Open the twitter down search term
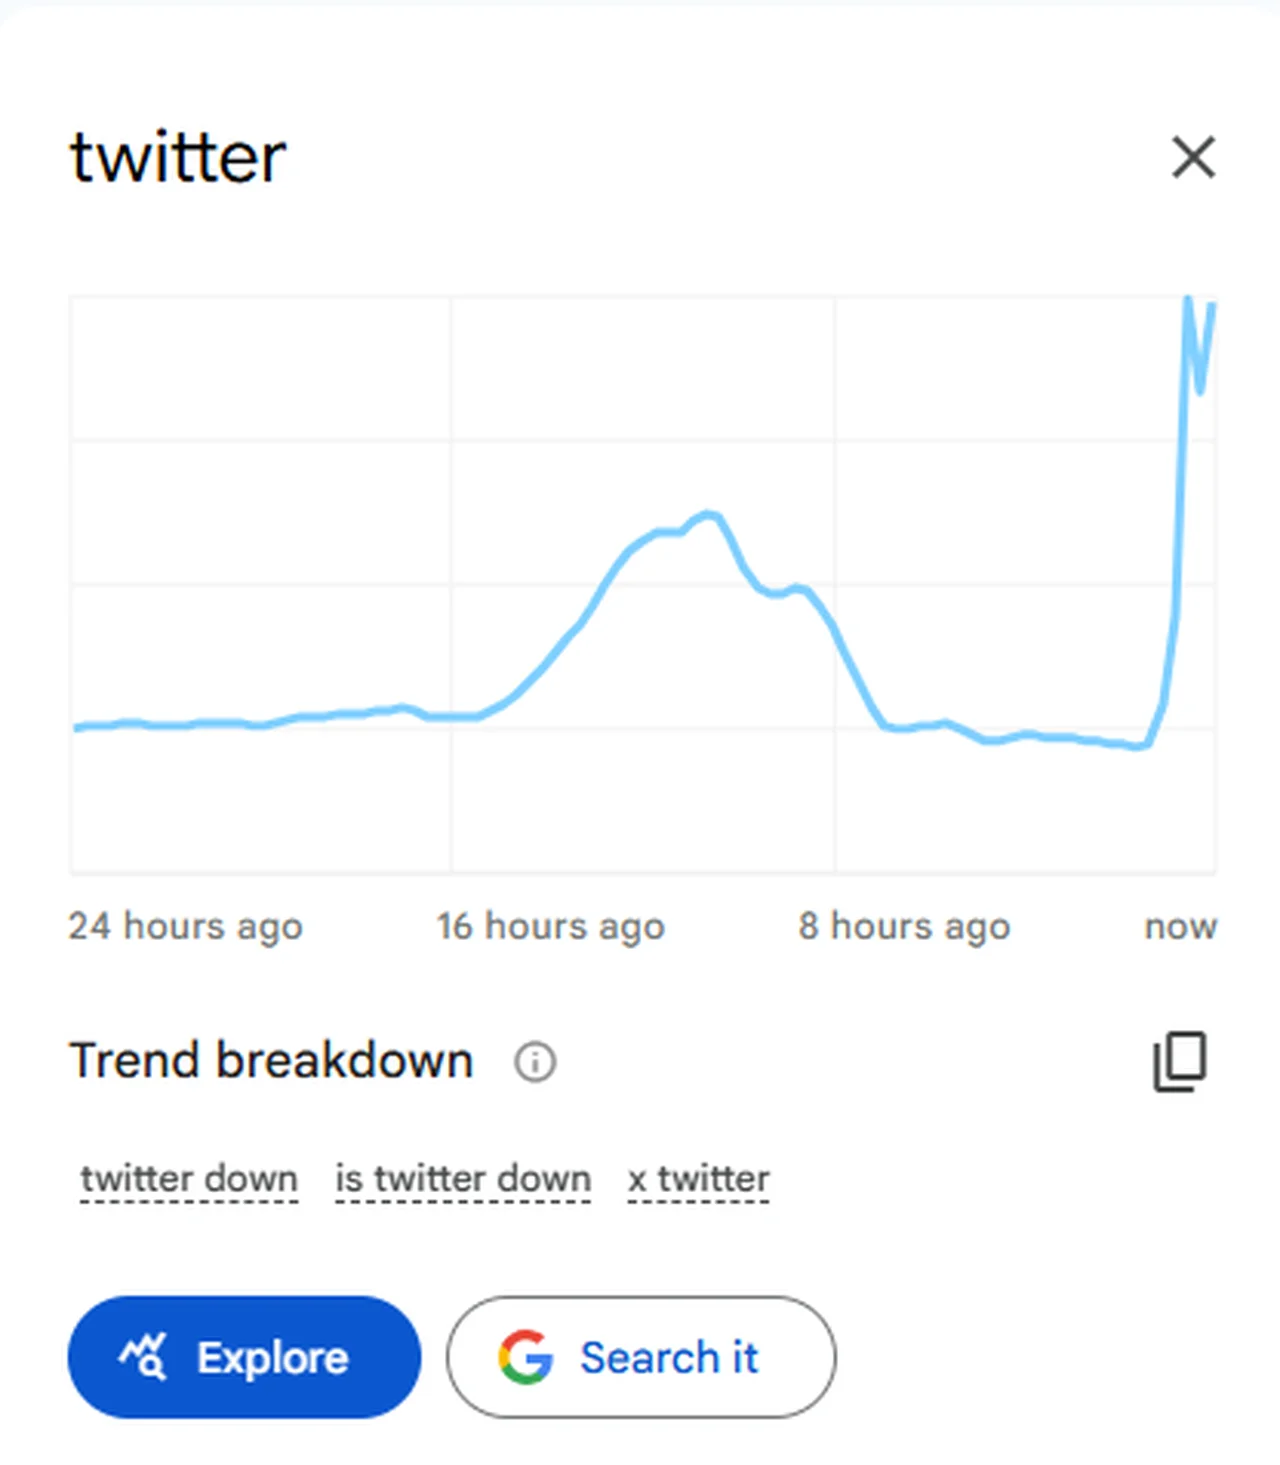This screenshot has width=1280, height=1465. click(x=188, y=1179)
